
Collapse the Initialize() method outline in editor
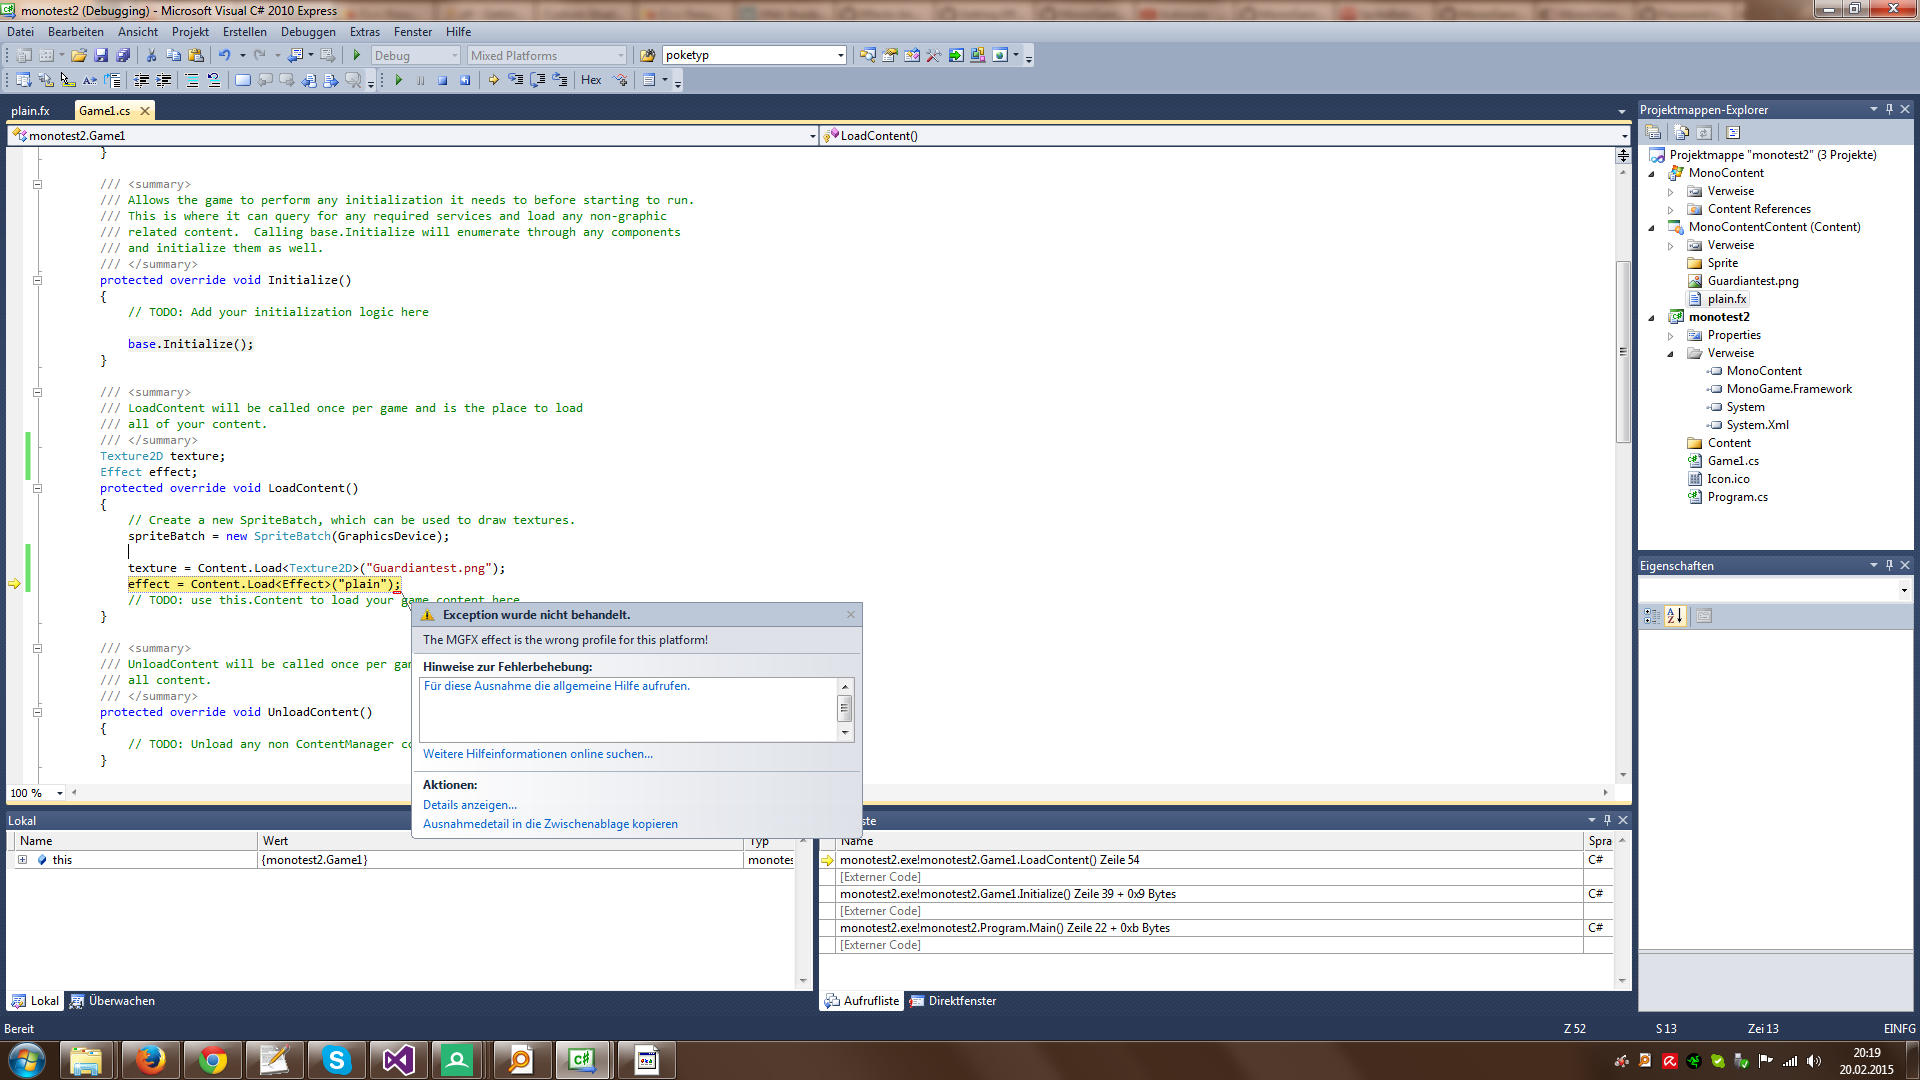[x=37, y=280]
